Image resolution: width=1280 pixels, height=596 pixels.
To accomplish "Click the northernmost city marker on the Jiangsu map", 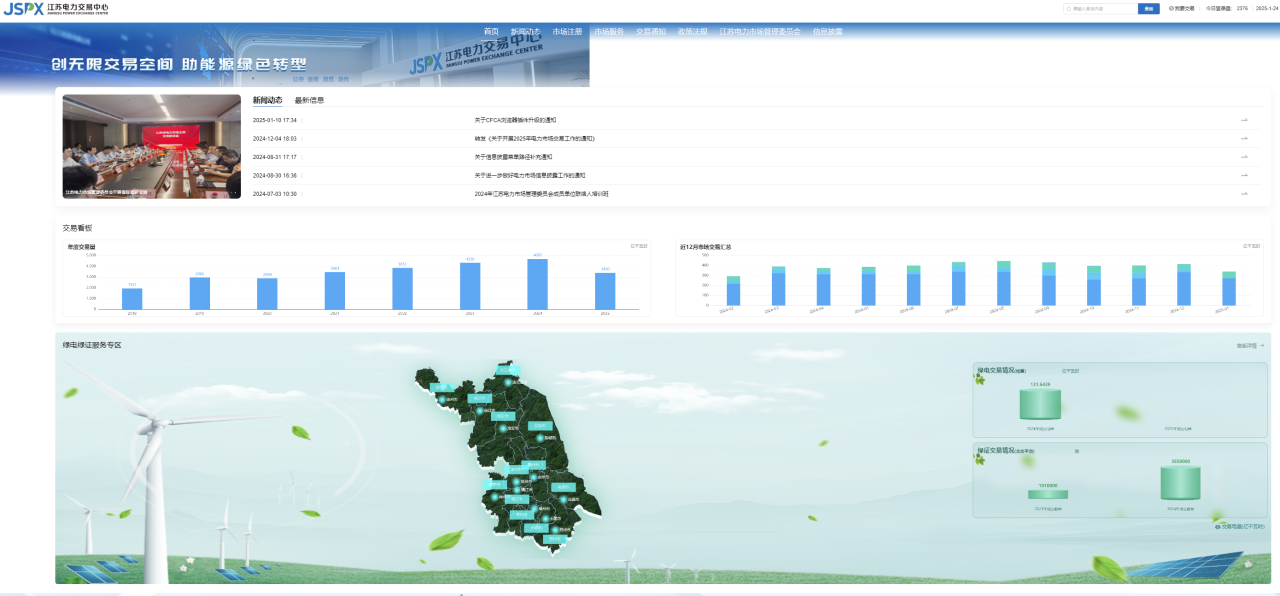I will (509, 381).
